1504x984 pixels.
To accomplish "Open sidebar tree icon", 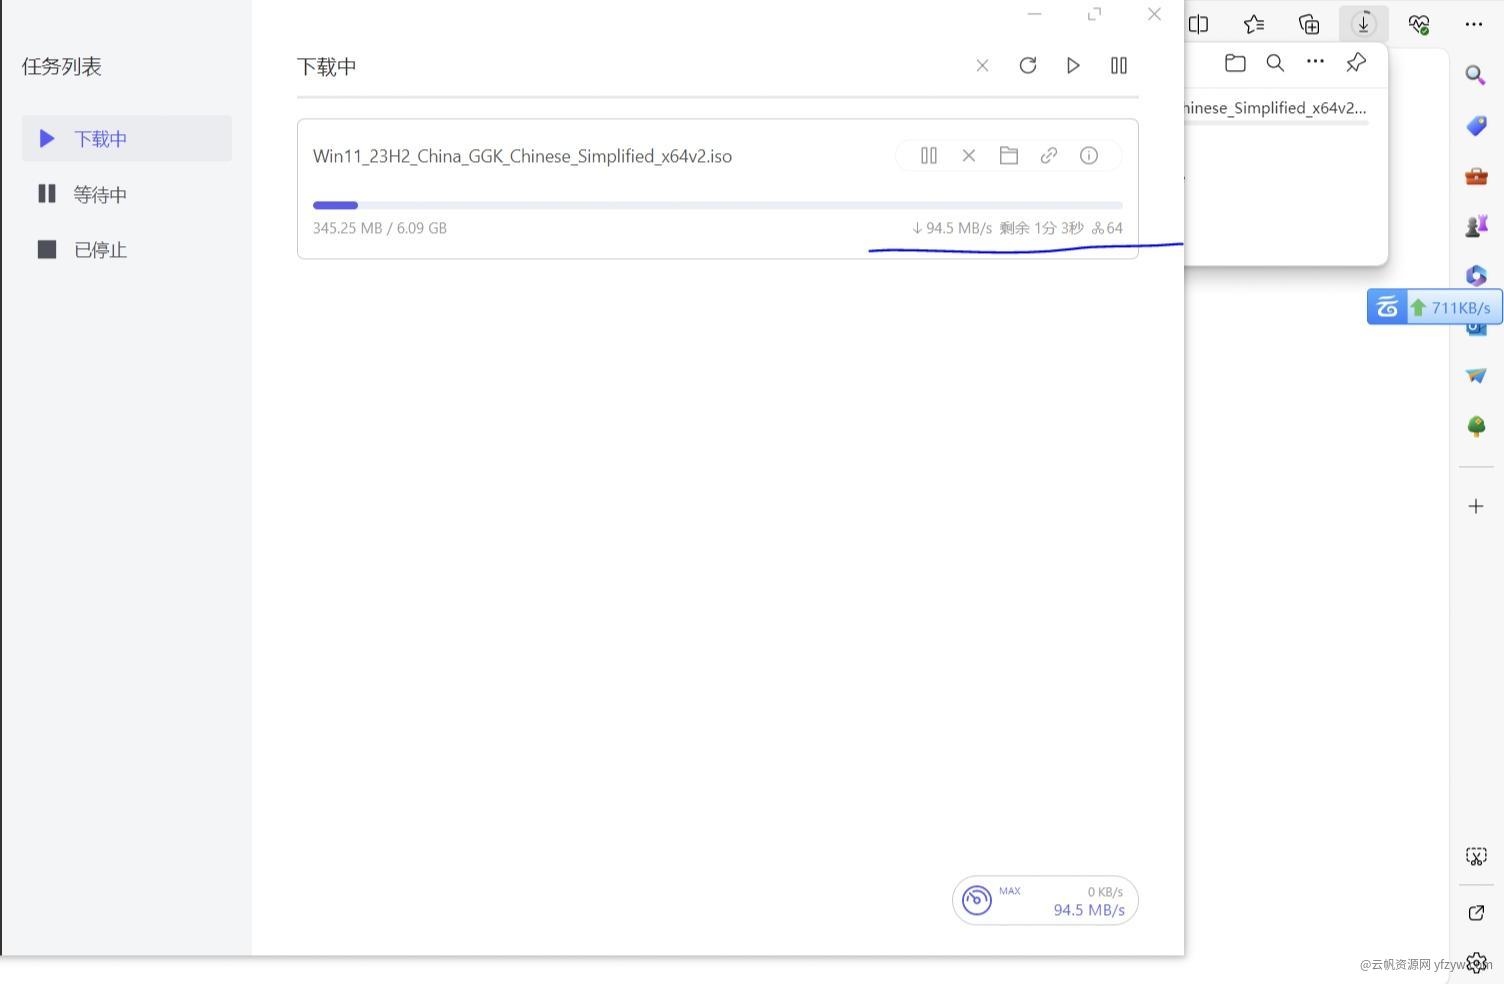I will click(1476, 427).
